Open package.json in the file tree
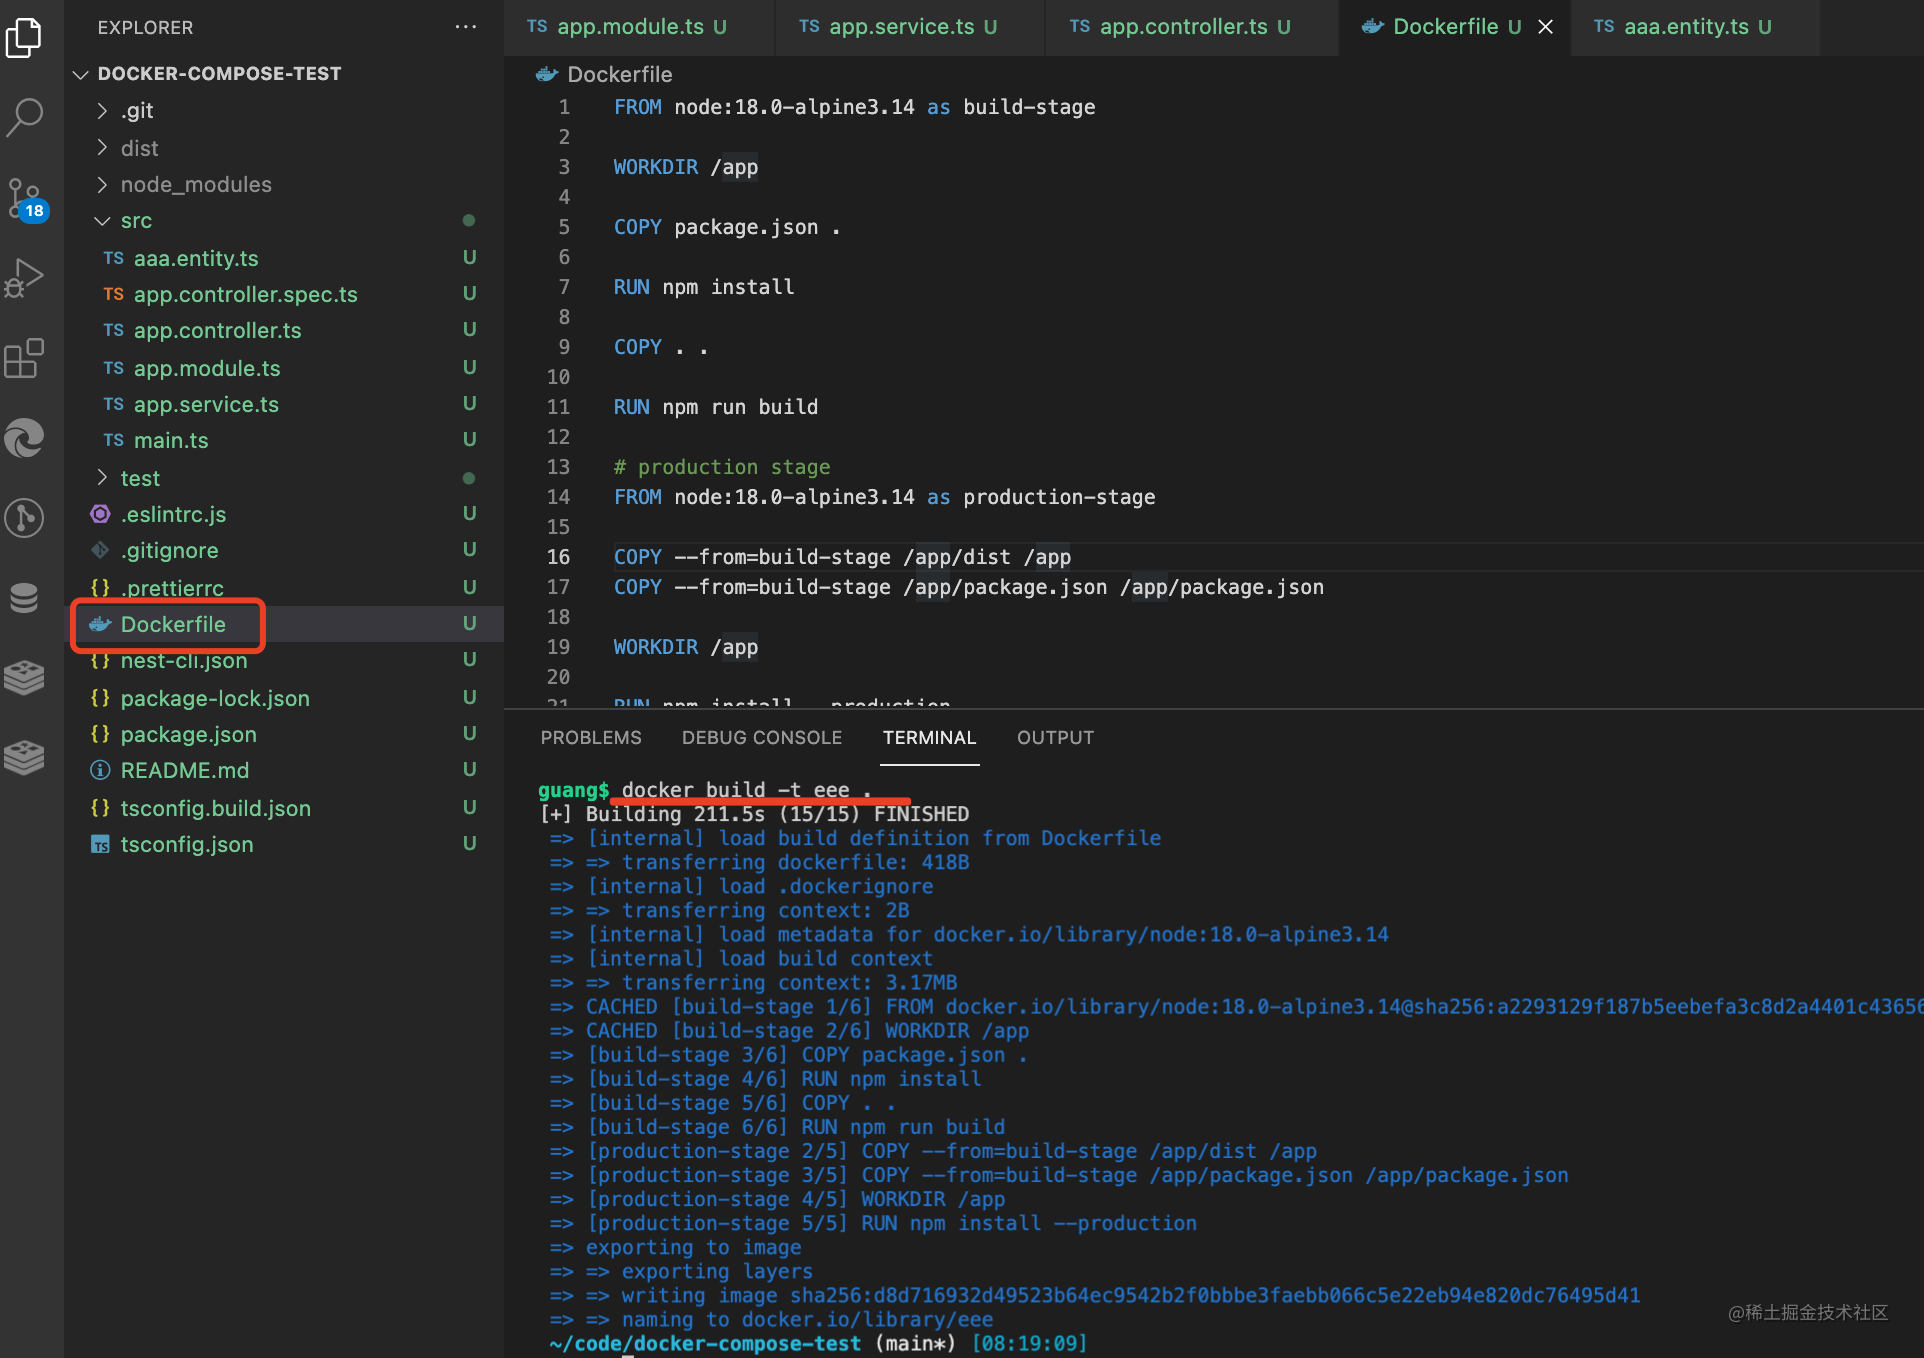Screen dimensions: 1924x1358 (x=188, y=735)
